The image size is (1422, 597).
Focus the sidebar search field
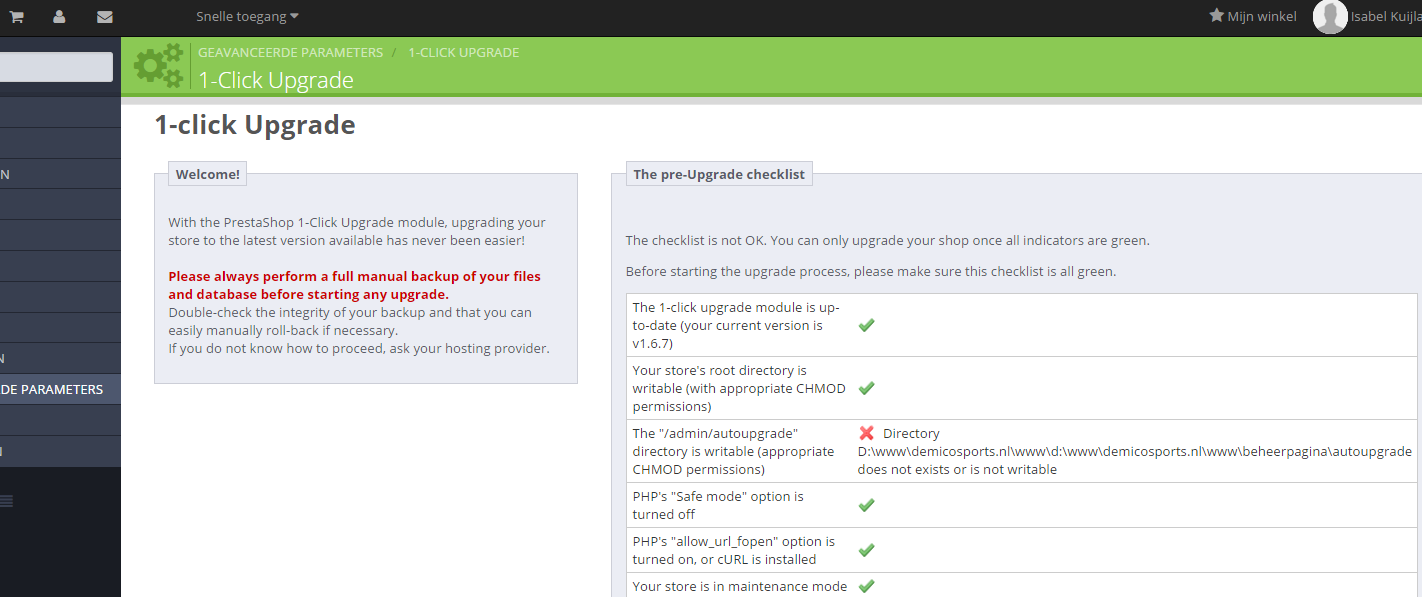(56, 67)
